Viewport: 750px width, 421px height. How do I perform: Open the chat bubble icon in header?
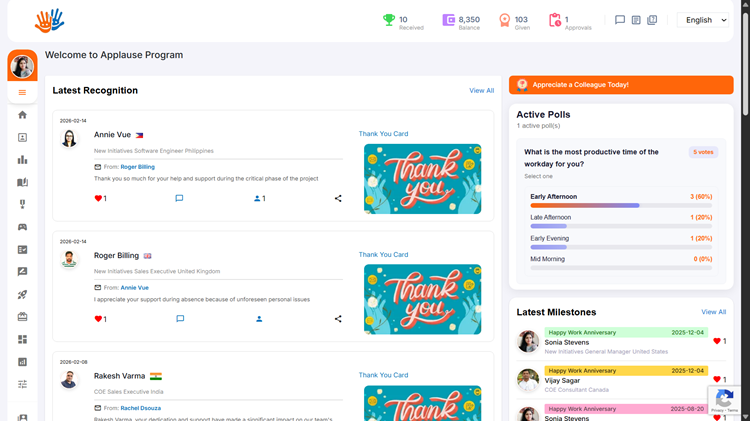point(620,20)
